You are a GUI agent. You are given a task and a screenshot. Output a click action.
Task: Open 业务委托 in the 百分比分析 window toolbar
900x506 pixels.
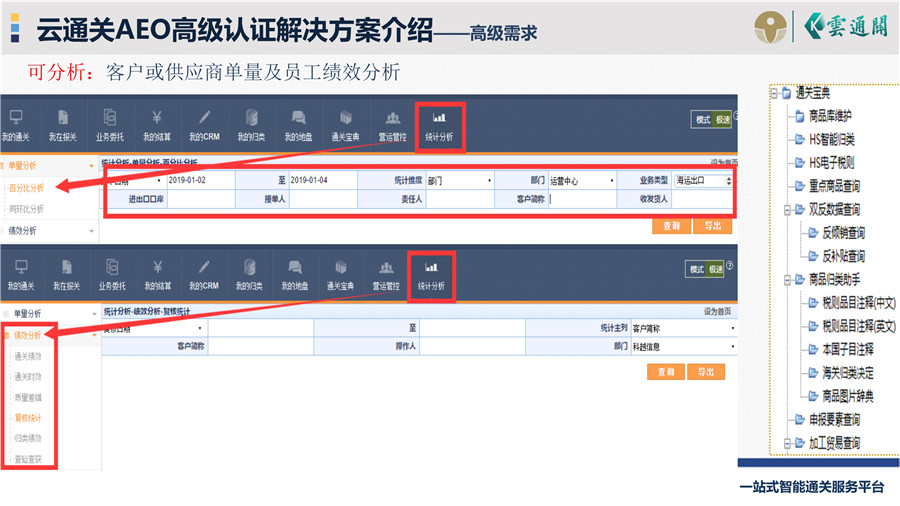[110, 126]
